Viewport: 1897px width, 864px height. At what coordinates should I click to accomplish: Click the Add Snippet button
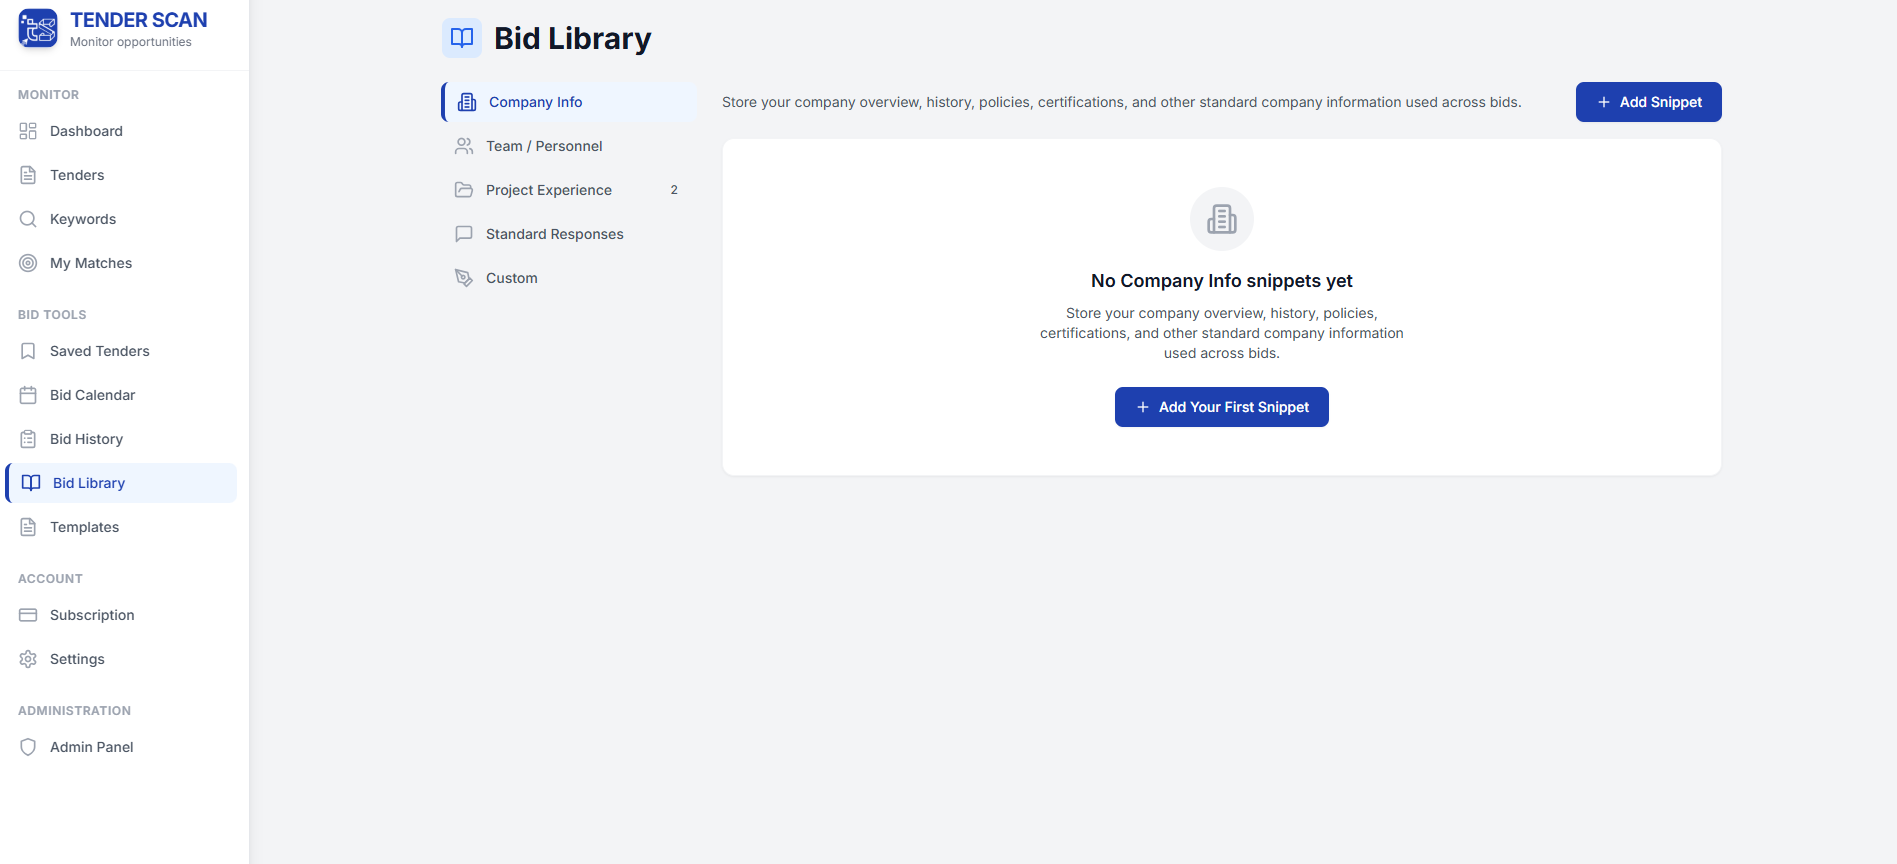point(1648,102)
